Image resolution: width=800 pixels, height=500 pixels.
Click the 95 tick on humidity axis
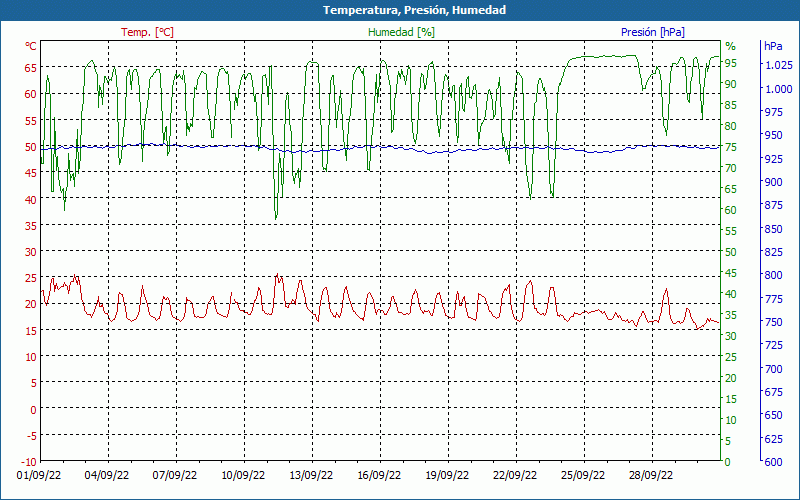pyautogui.click(x=731, y=63)
